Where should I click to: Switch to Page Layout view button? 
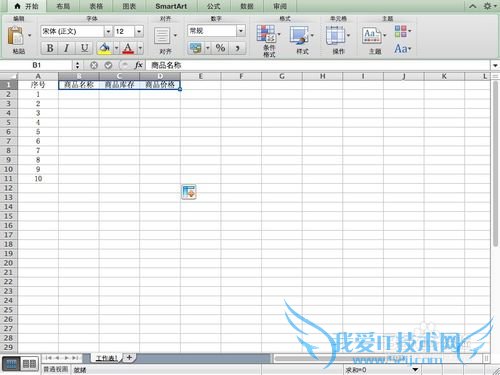tap(29, 363)
